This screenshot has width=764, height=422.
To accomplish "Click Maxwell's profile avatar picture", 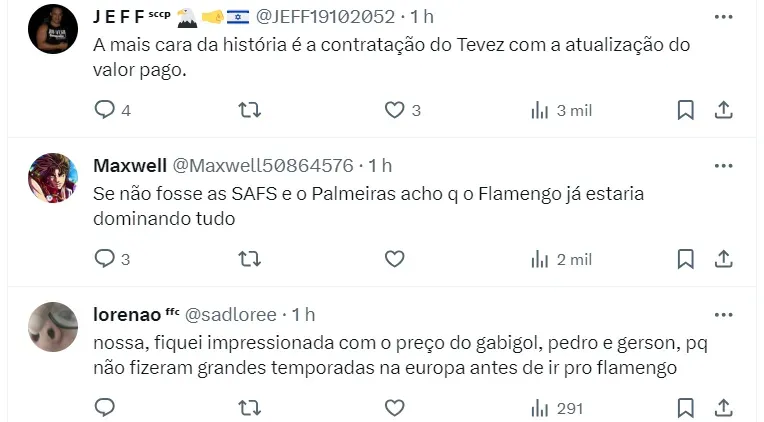I will 53,178.
